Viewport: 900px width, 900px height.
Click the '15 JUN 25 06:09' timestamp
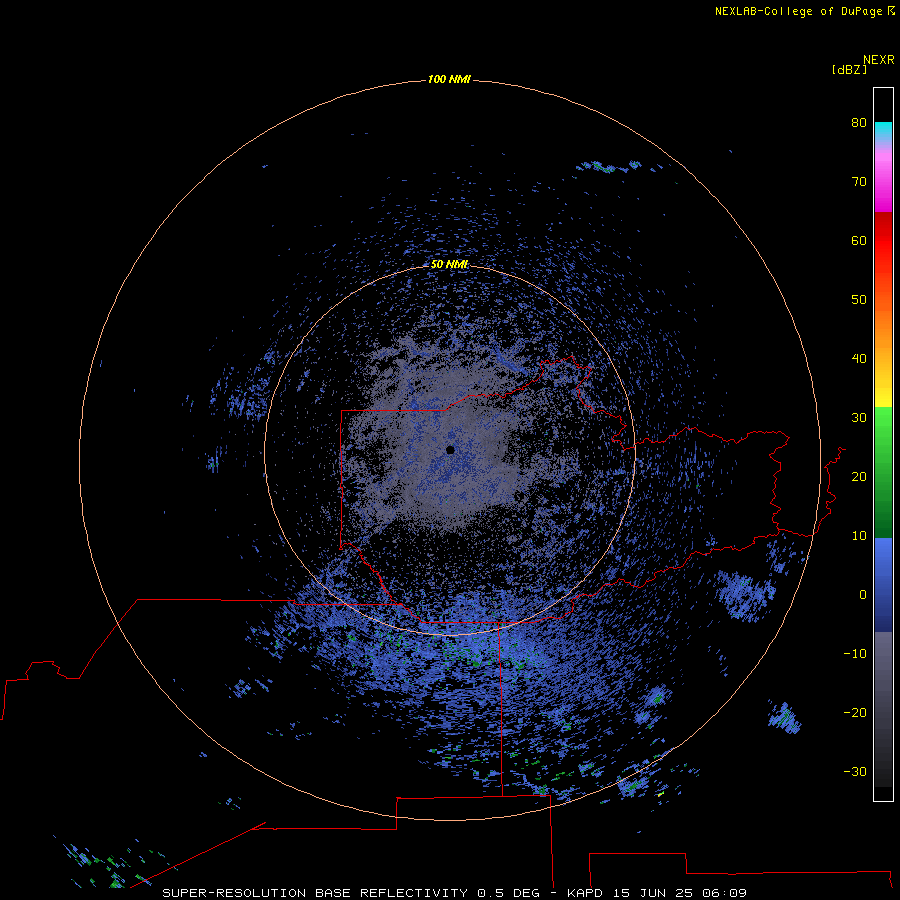pos(679,893)
